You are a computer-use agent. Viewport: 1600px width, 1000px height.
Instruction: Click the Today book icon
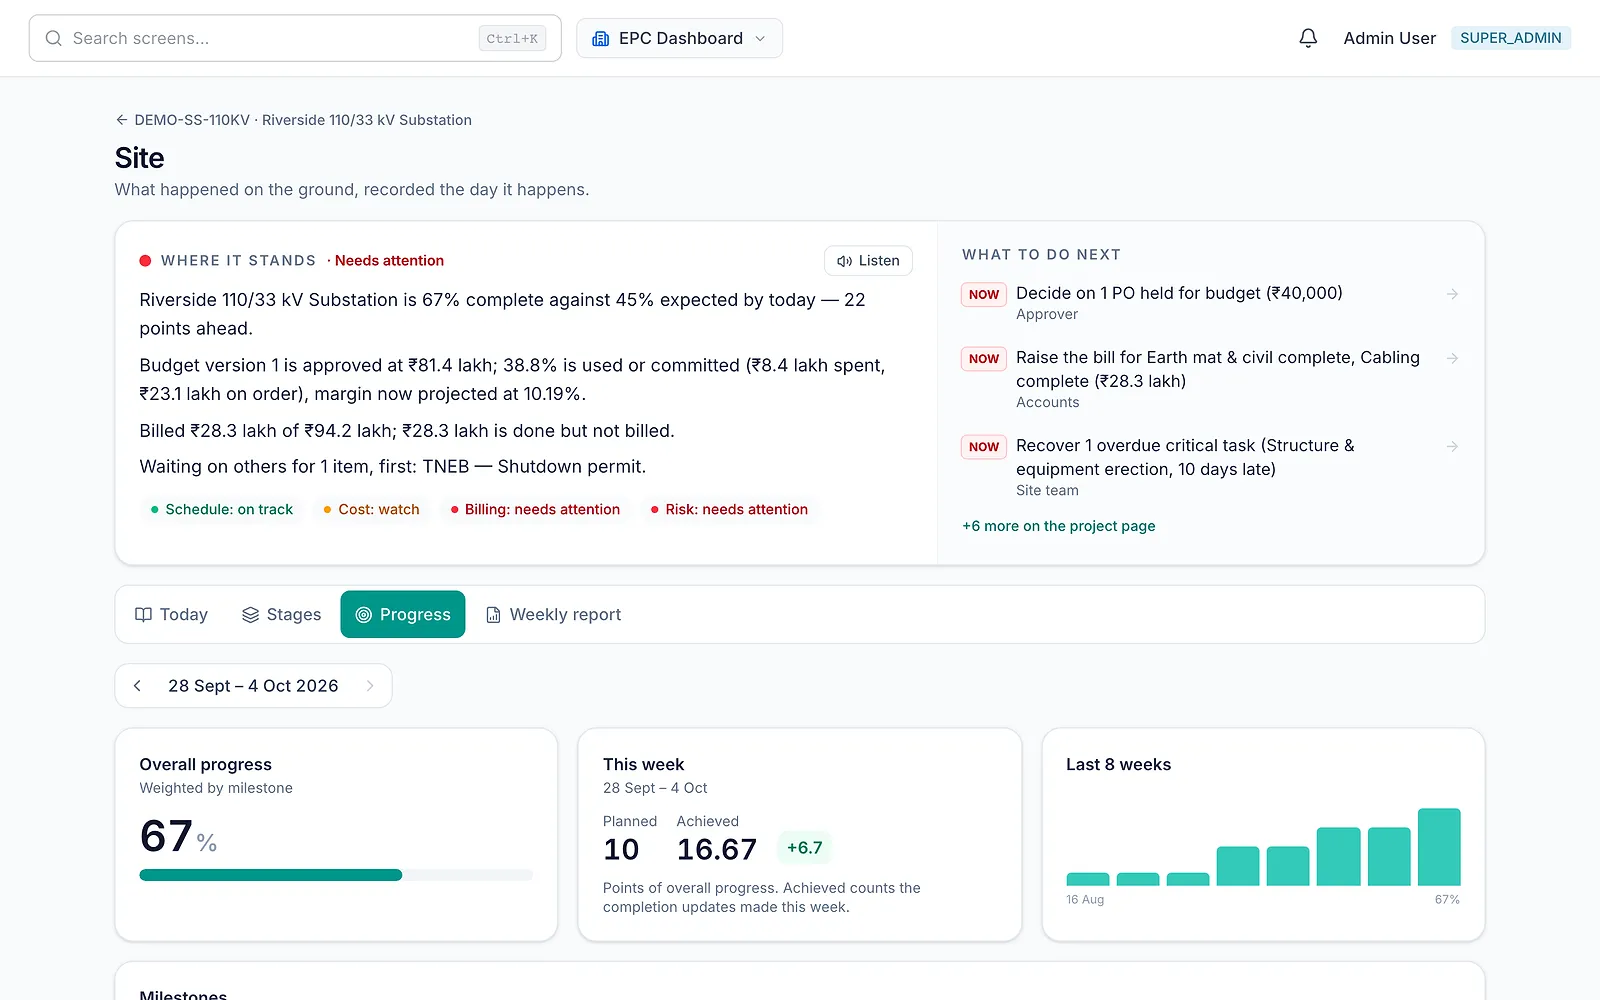click(x=144, y=615)
